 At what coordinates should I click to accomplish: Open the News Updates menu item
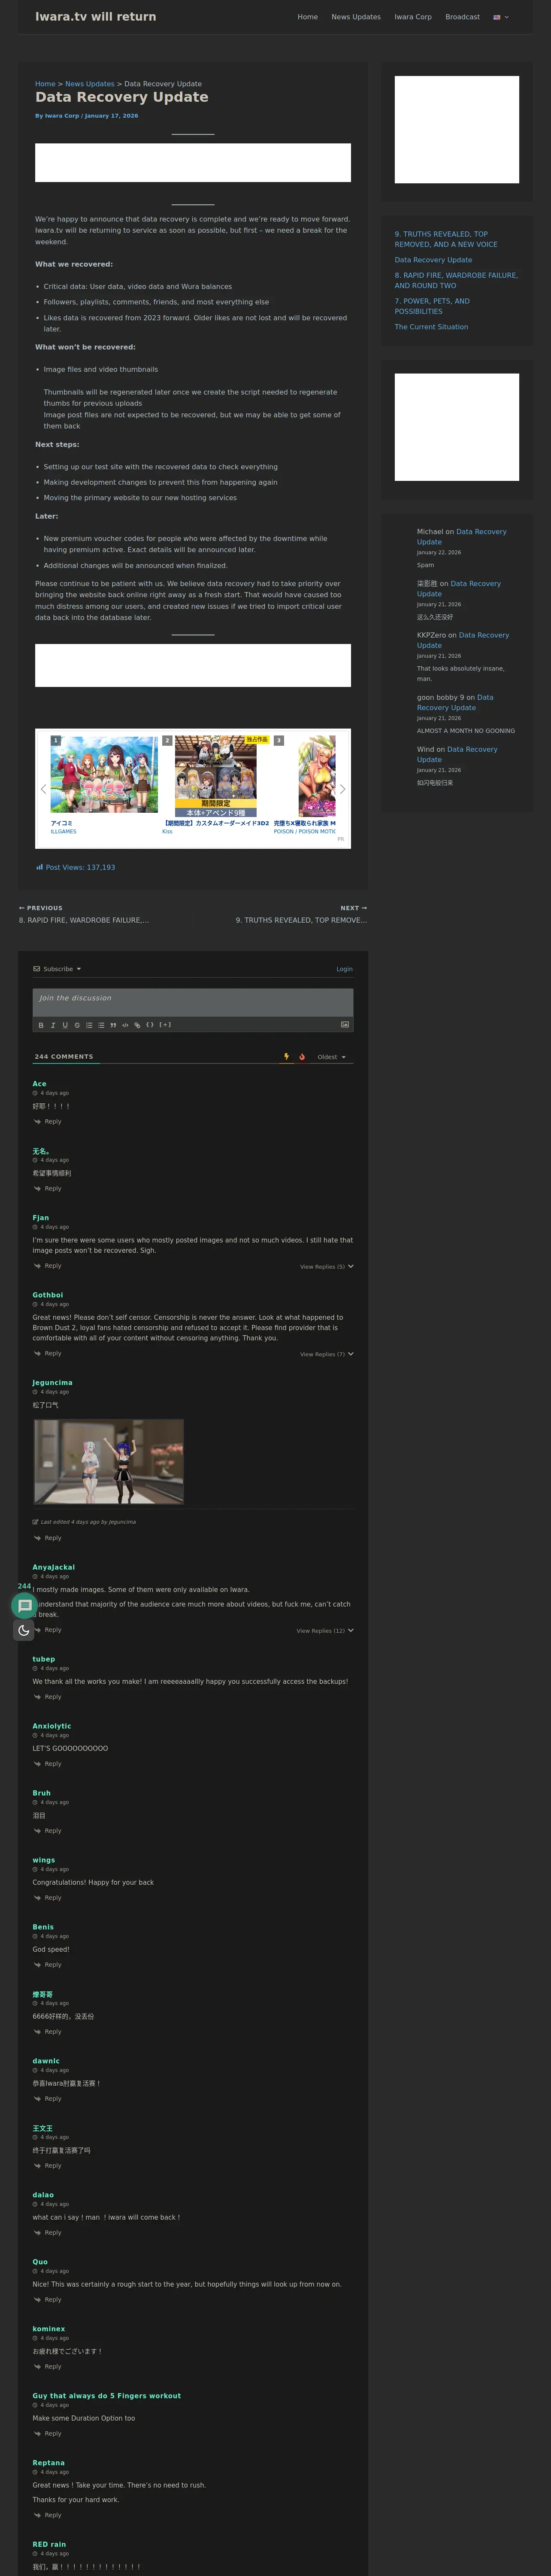356,17
